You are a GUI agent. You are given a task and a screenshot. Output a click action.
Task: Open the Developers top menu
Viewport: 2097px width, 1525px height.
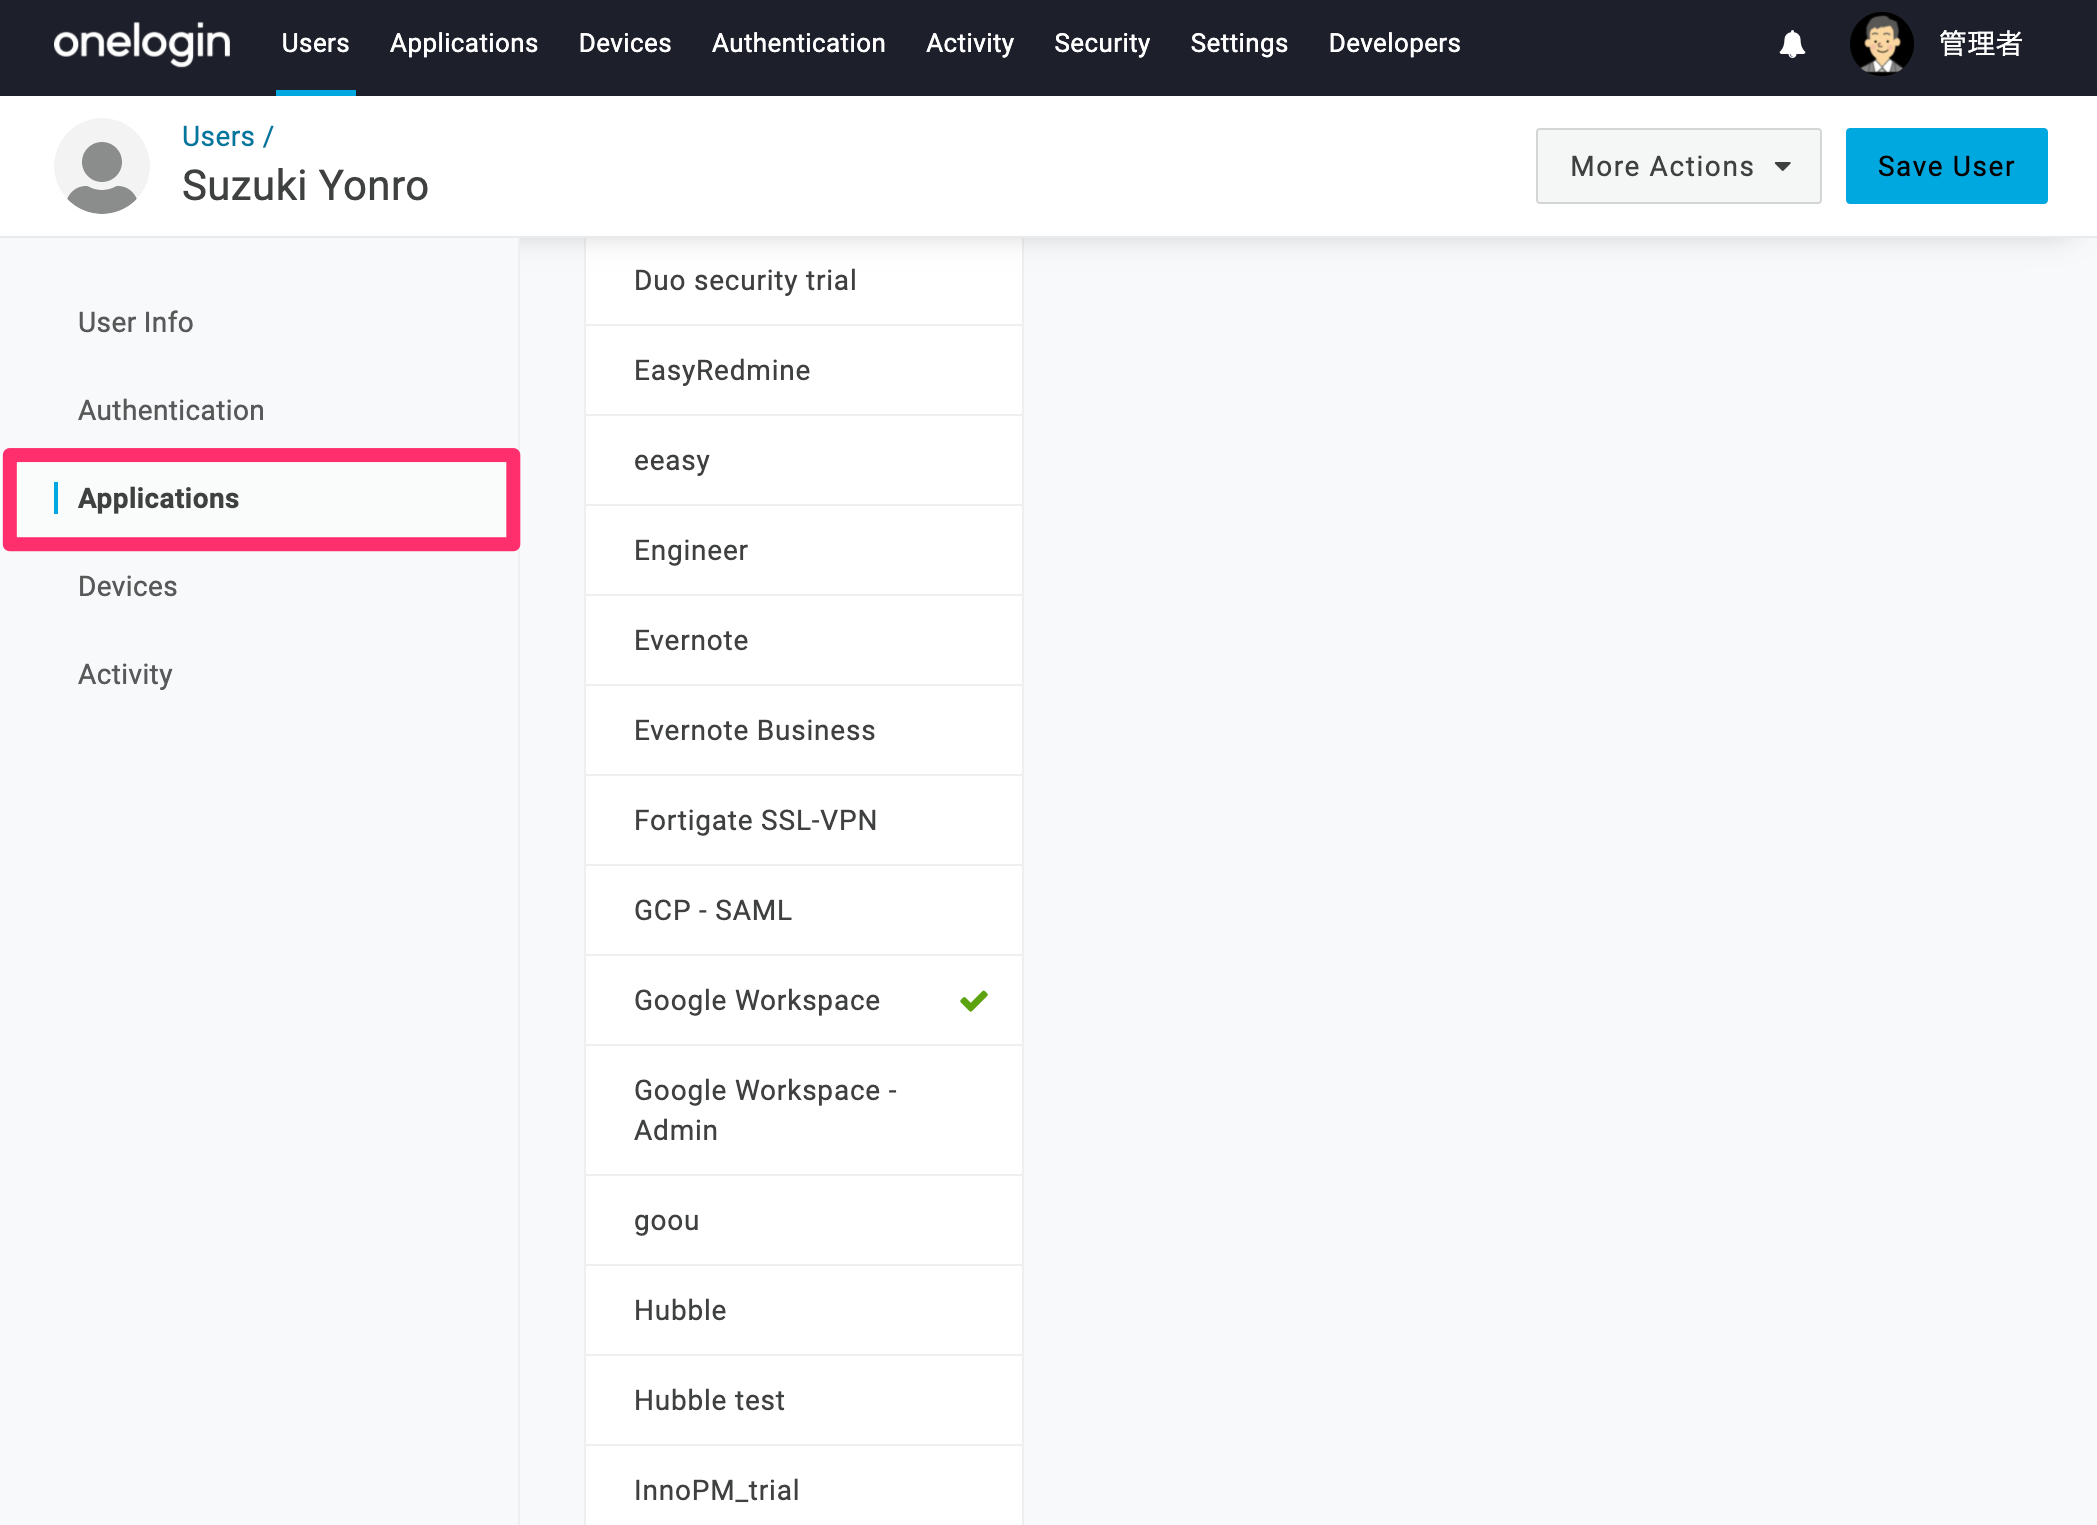click(x=1395, y=43)
